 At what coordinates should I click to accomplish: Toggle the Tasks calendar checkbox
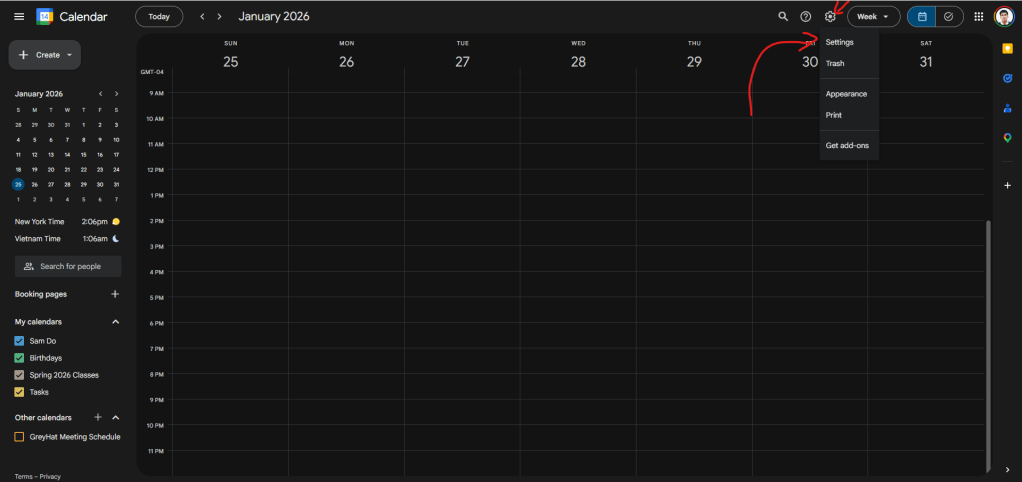click(x=19, y=392)
